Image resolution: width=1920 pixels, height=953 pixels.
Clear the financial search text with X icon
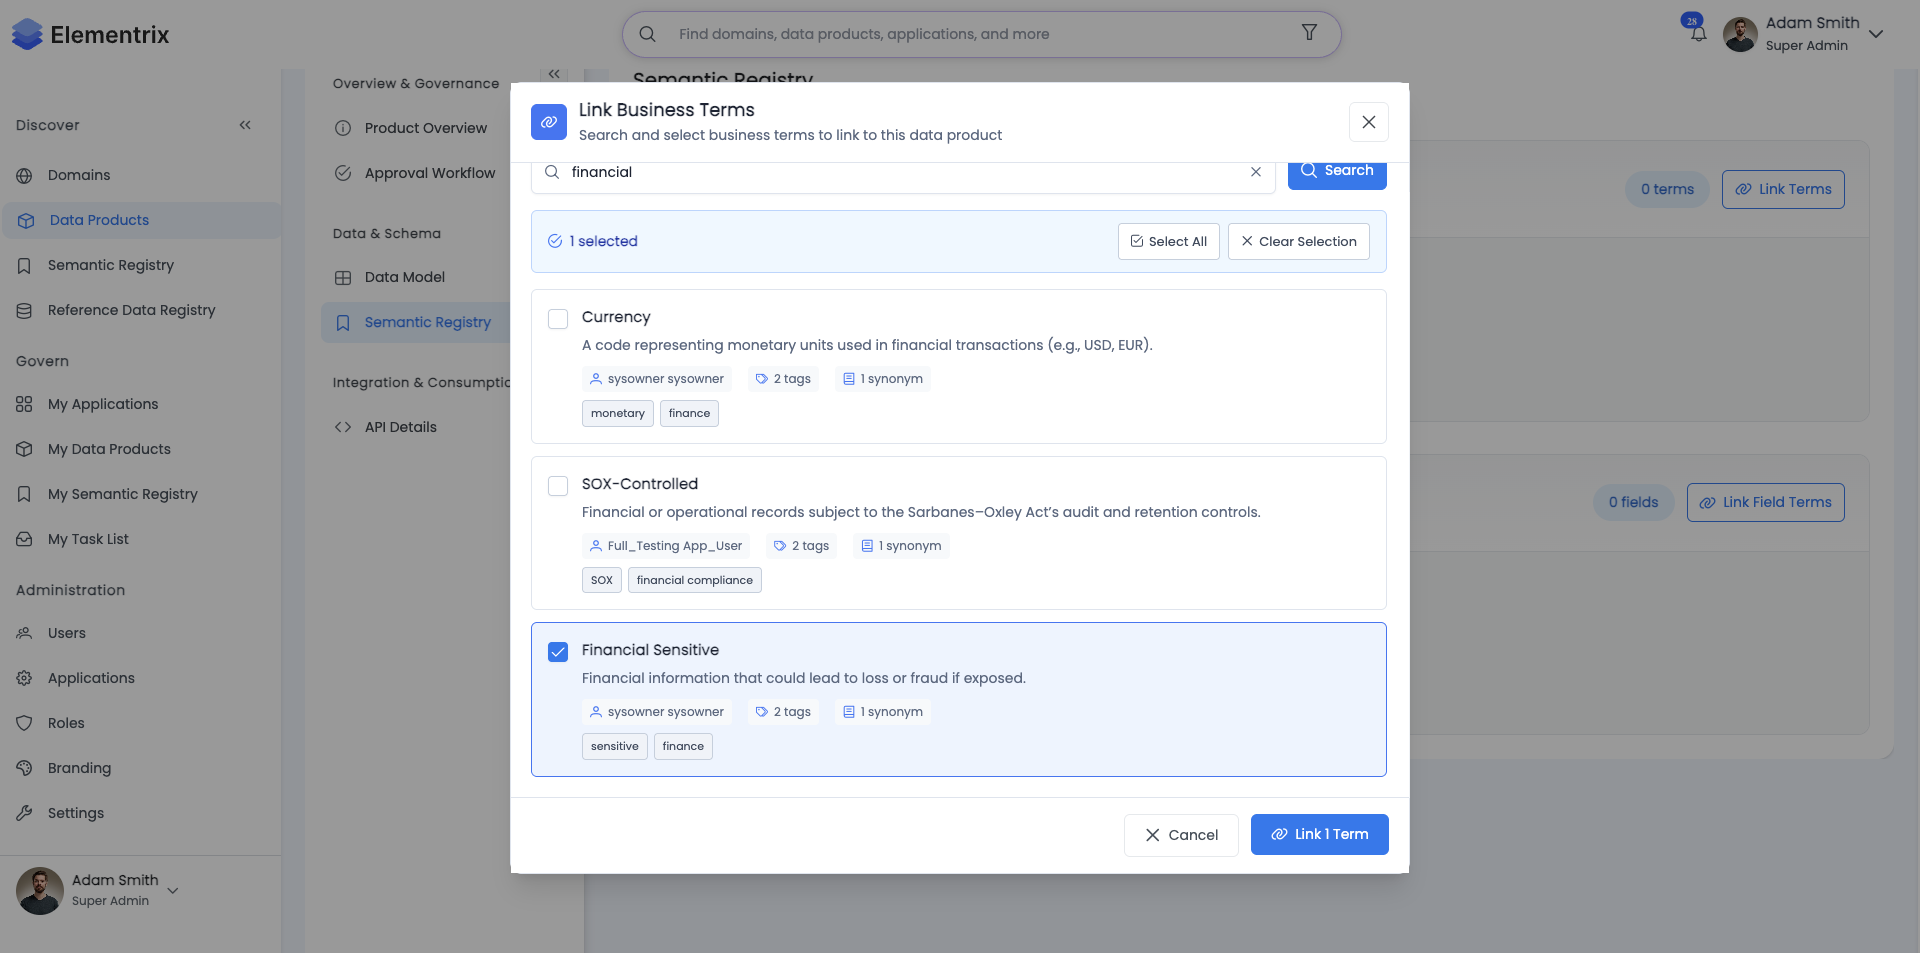coord(1255,172)
